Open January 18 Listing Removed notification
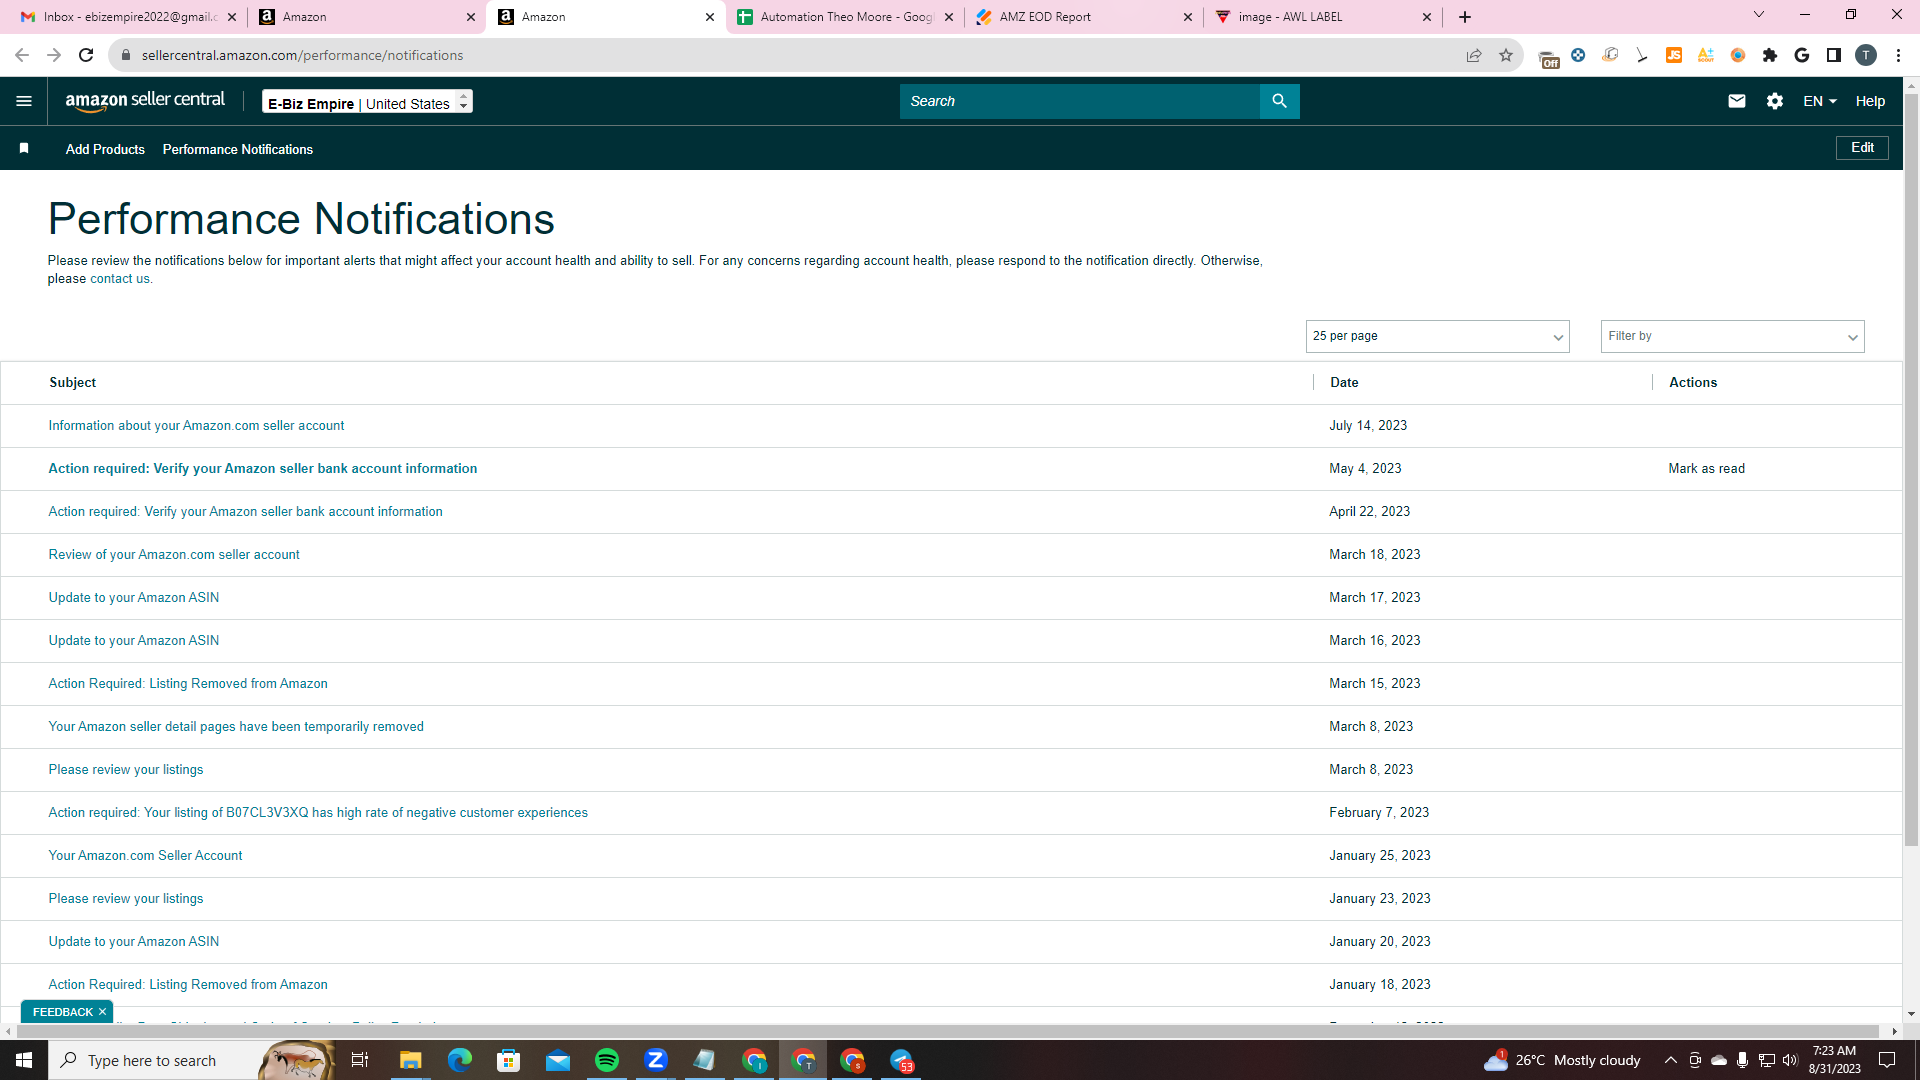This screenshot has width=1920, height=1080. (188, 984)
